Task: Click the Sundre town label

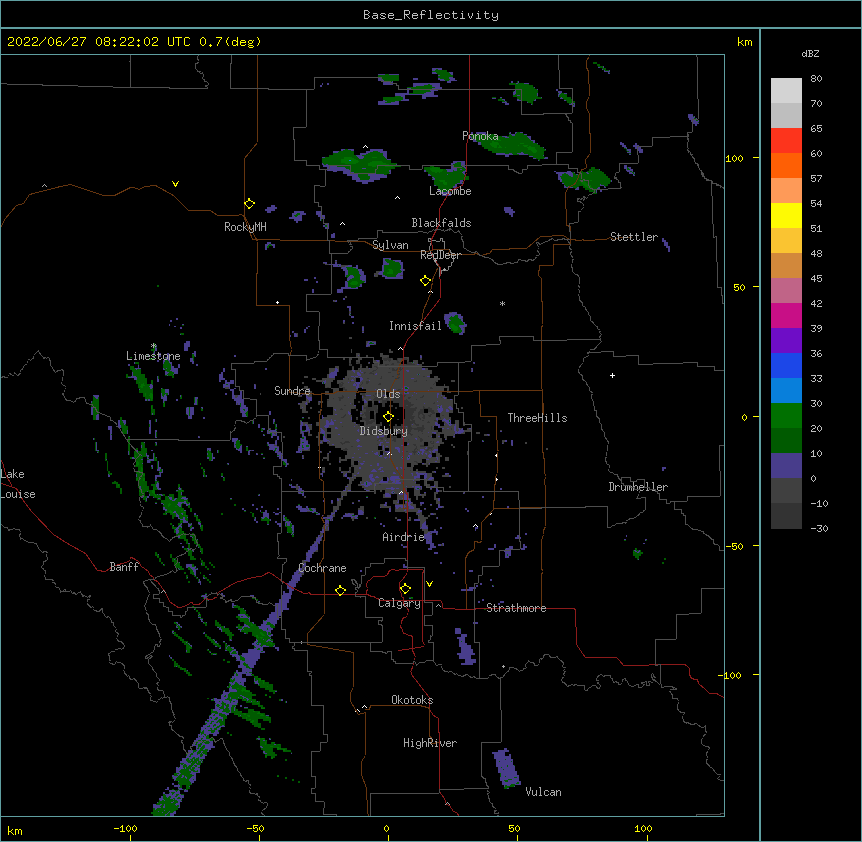Action: 292,391
